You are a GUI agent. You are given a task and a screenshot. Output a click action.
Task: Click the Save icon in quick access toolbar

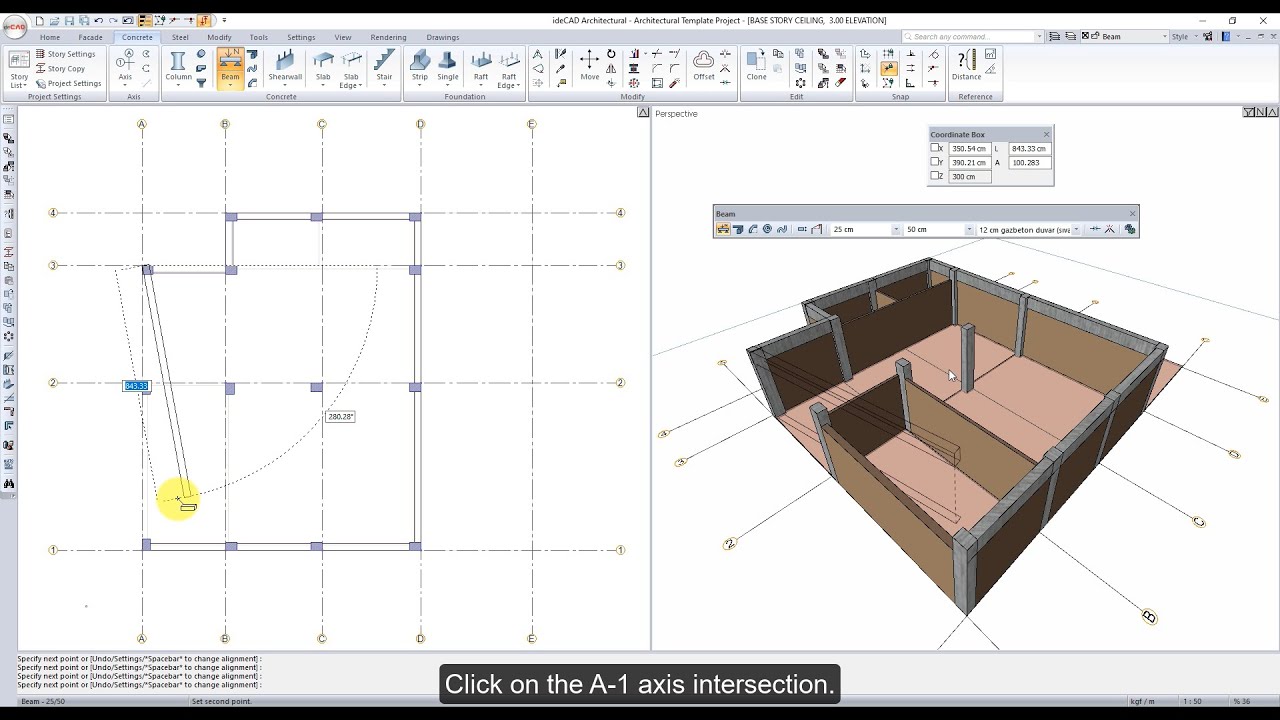pyautogui.click(x=69, y=20)
